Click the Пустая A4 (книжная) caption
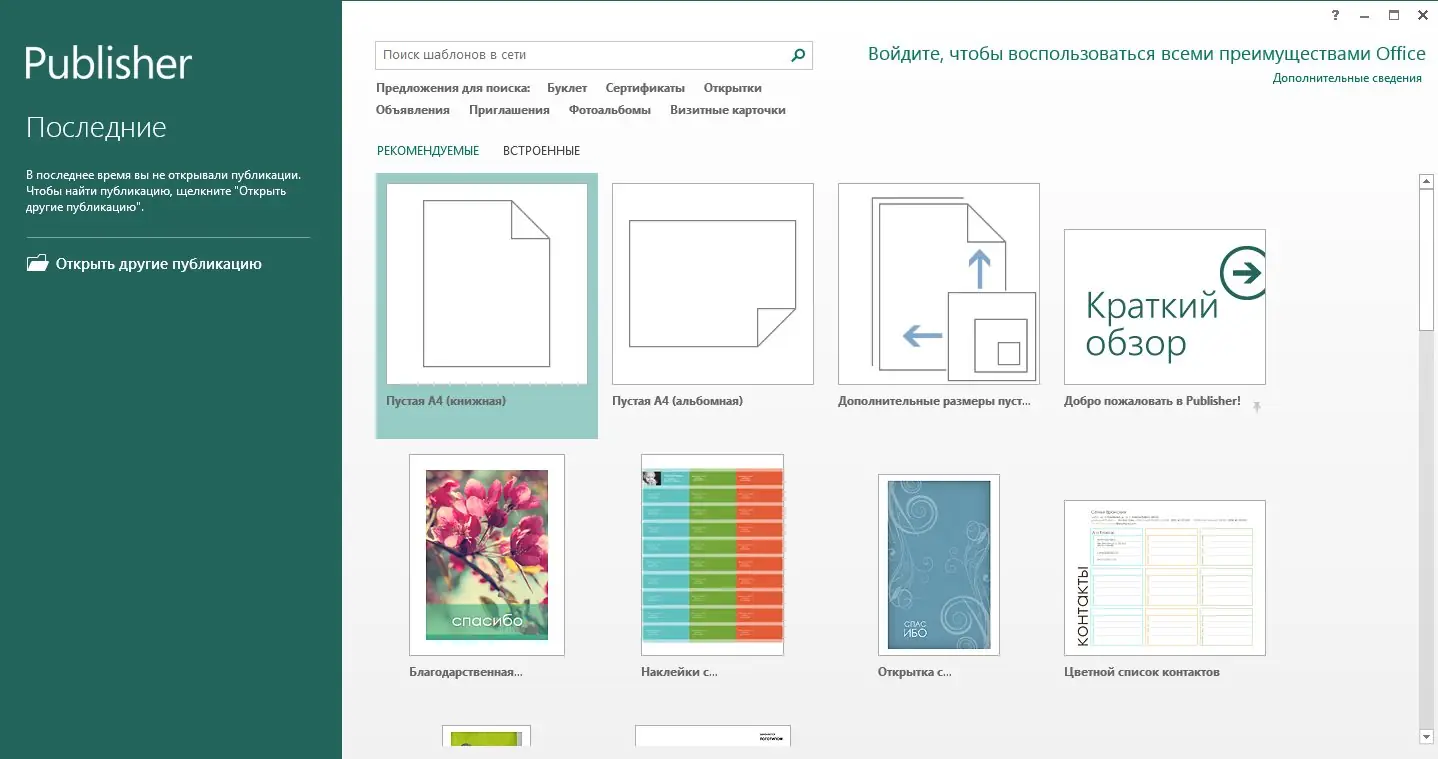1438x759 pixels. 446,401
